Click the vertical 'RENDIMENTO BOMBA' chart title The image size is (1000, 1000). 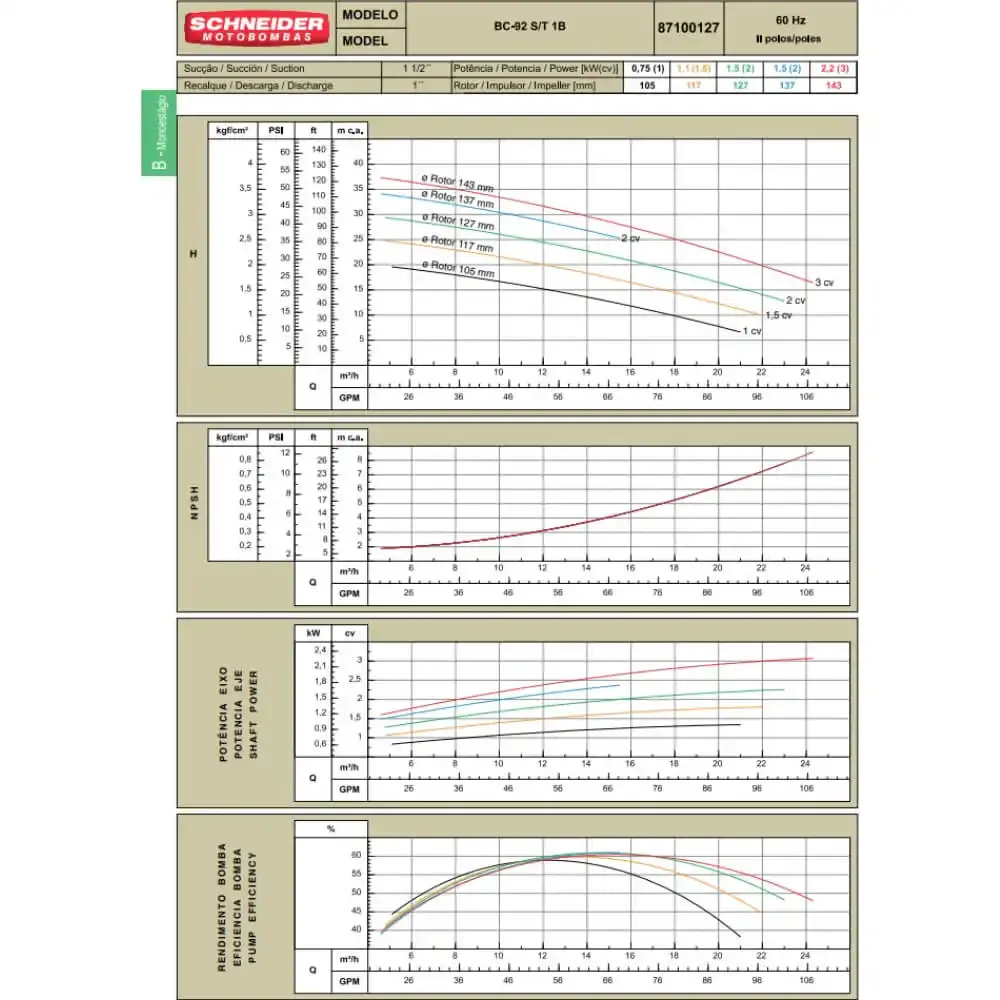pyautogui.click(x=221, y=908)
